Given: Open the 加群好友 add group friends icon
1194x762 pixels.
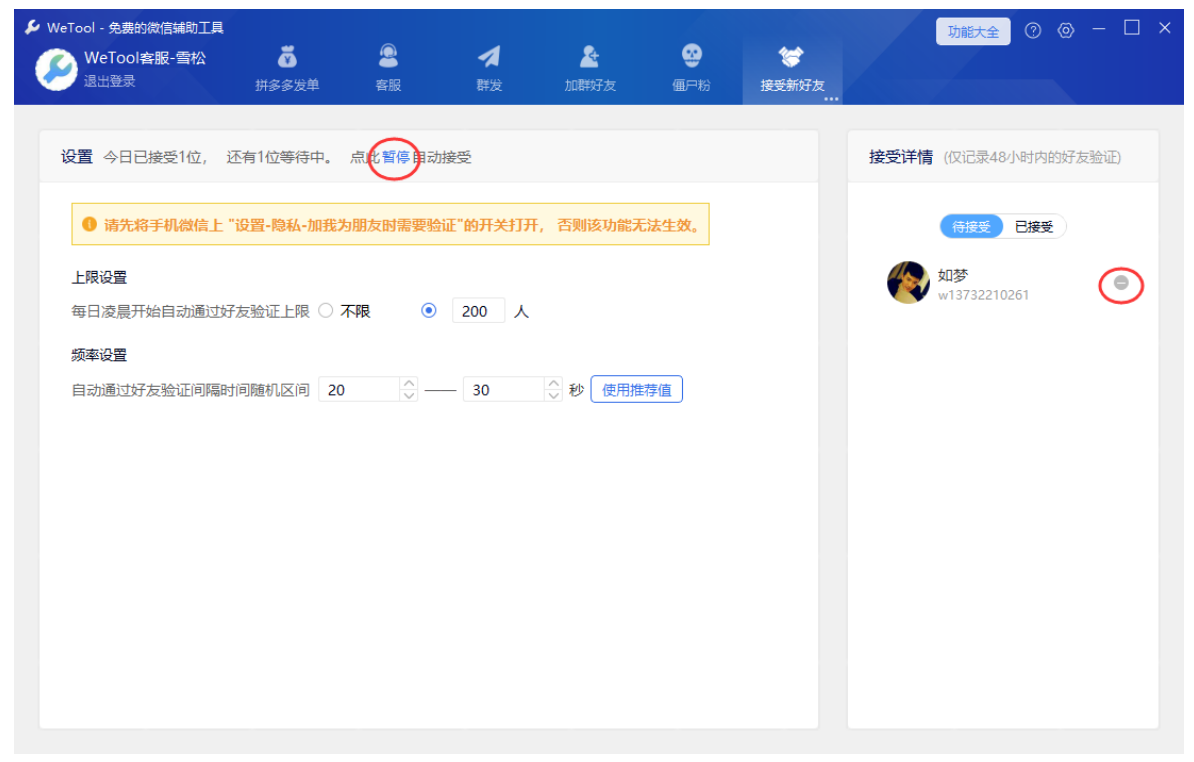Looking at the screenshot, I should [x=589, y=68].
